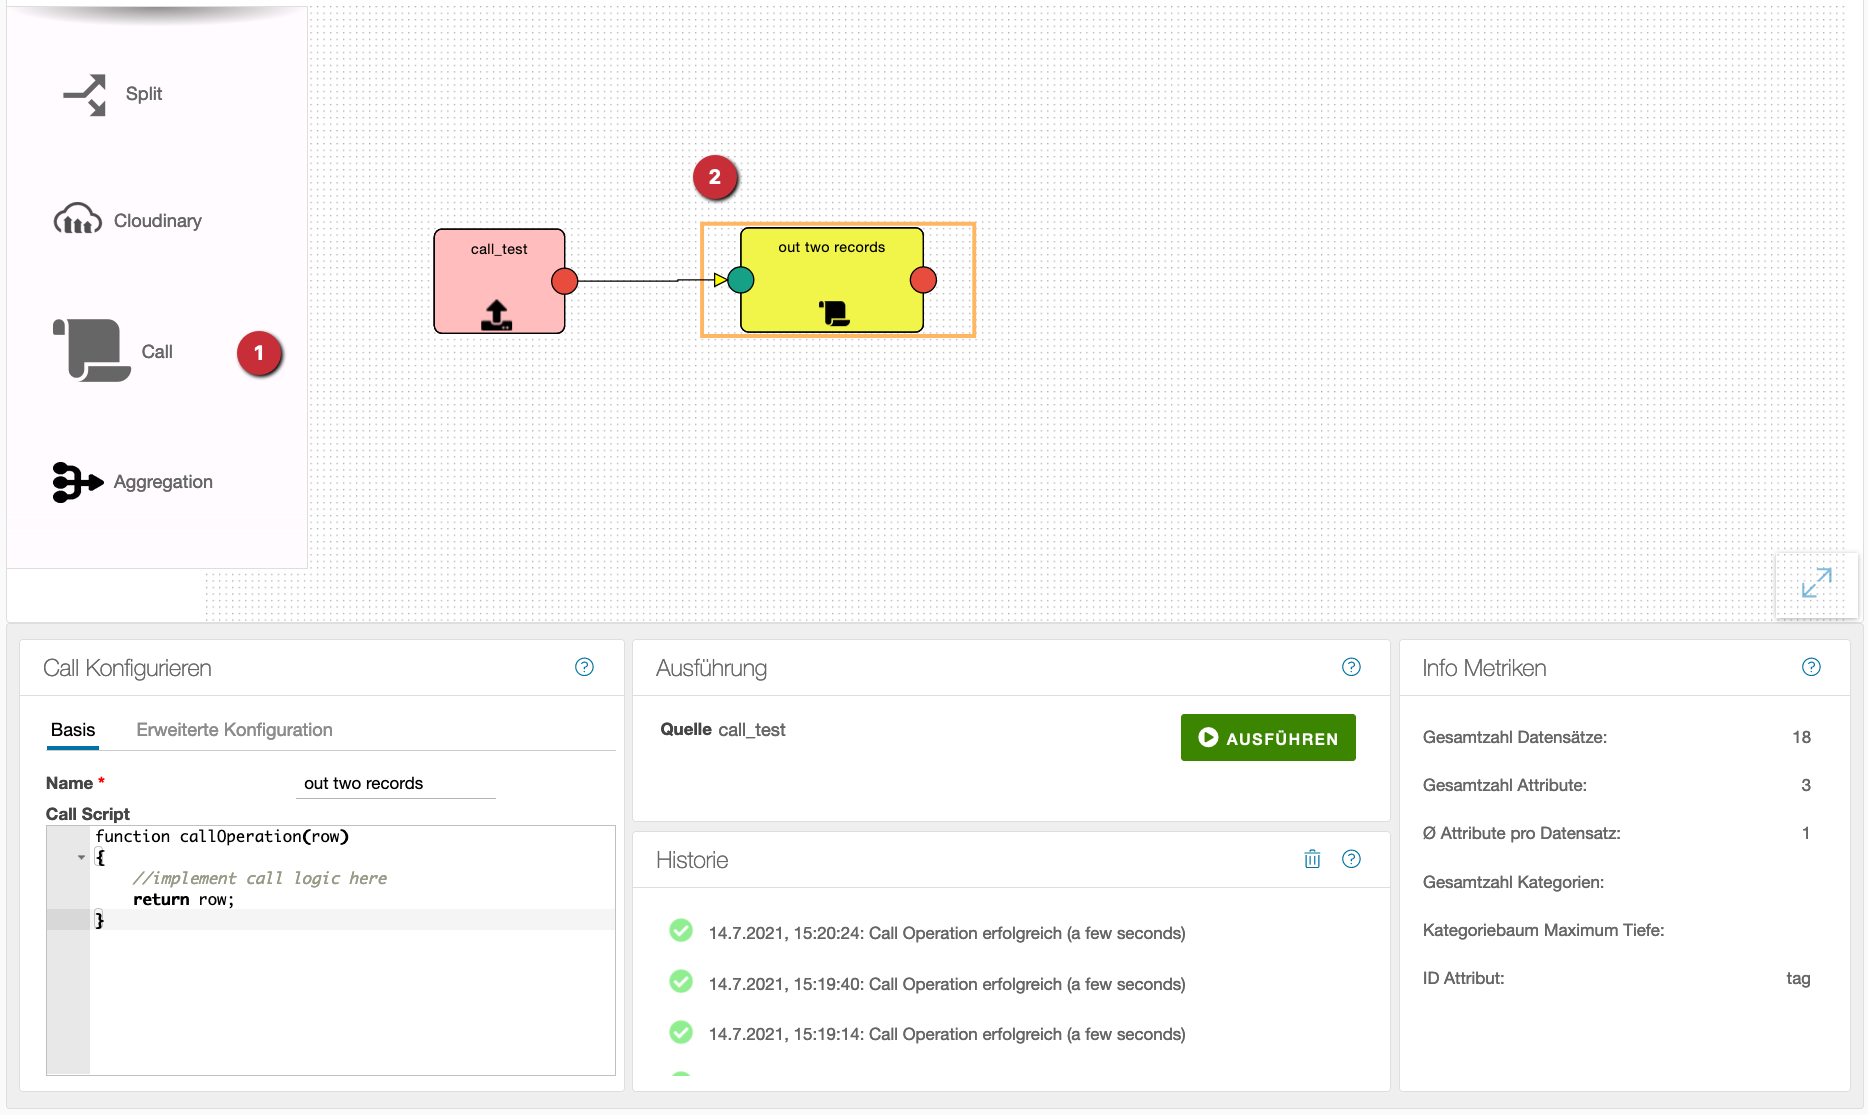
Task: Click the green input port of yellow node
Action: point(741,280)
